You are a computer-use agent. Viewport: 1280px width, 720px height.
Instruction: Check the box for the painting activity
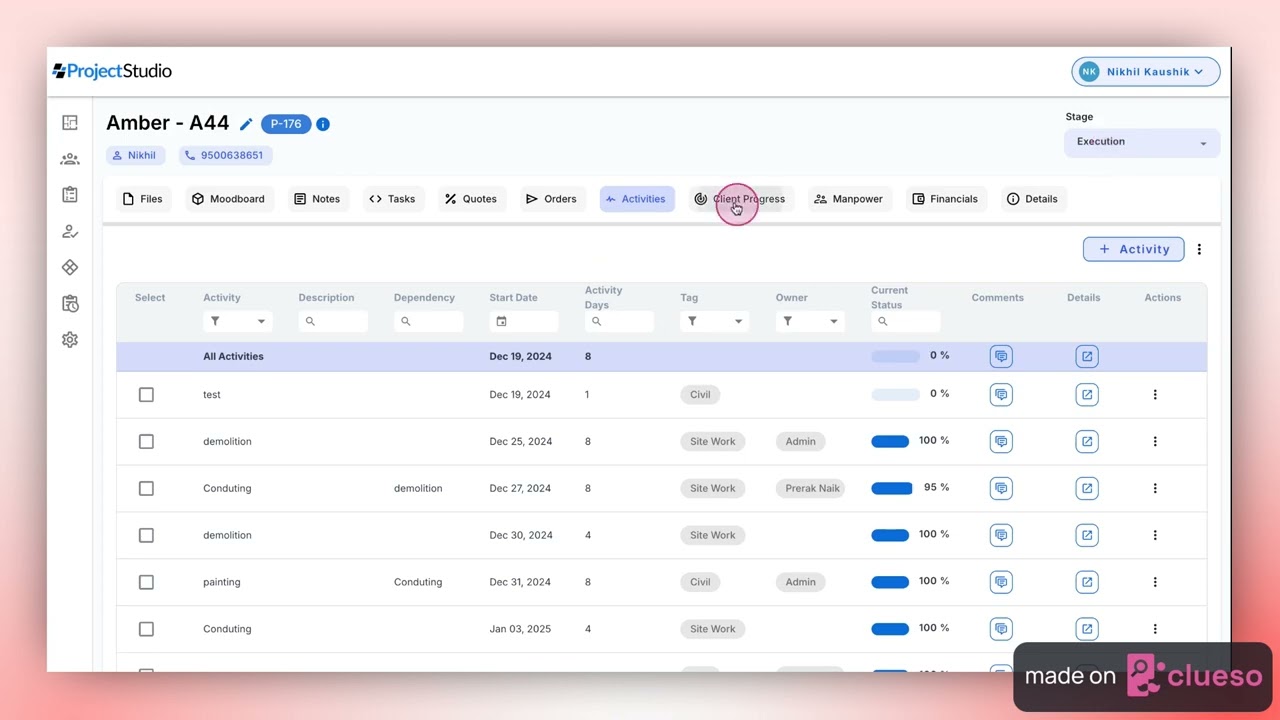[x=146, y=582]
